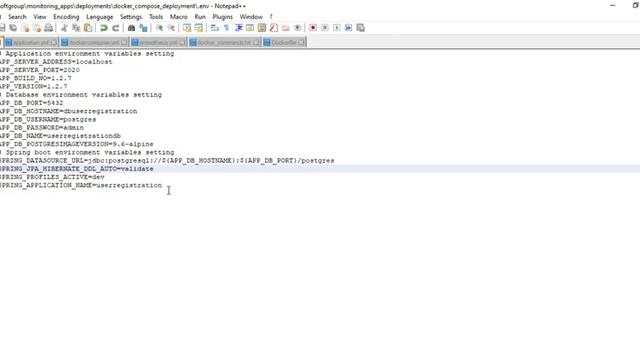The image size is (640, 360).
Task: Click the Copy toolbar icon
Action: click(x=76, y=28)
